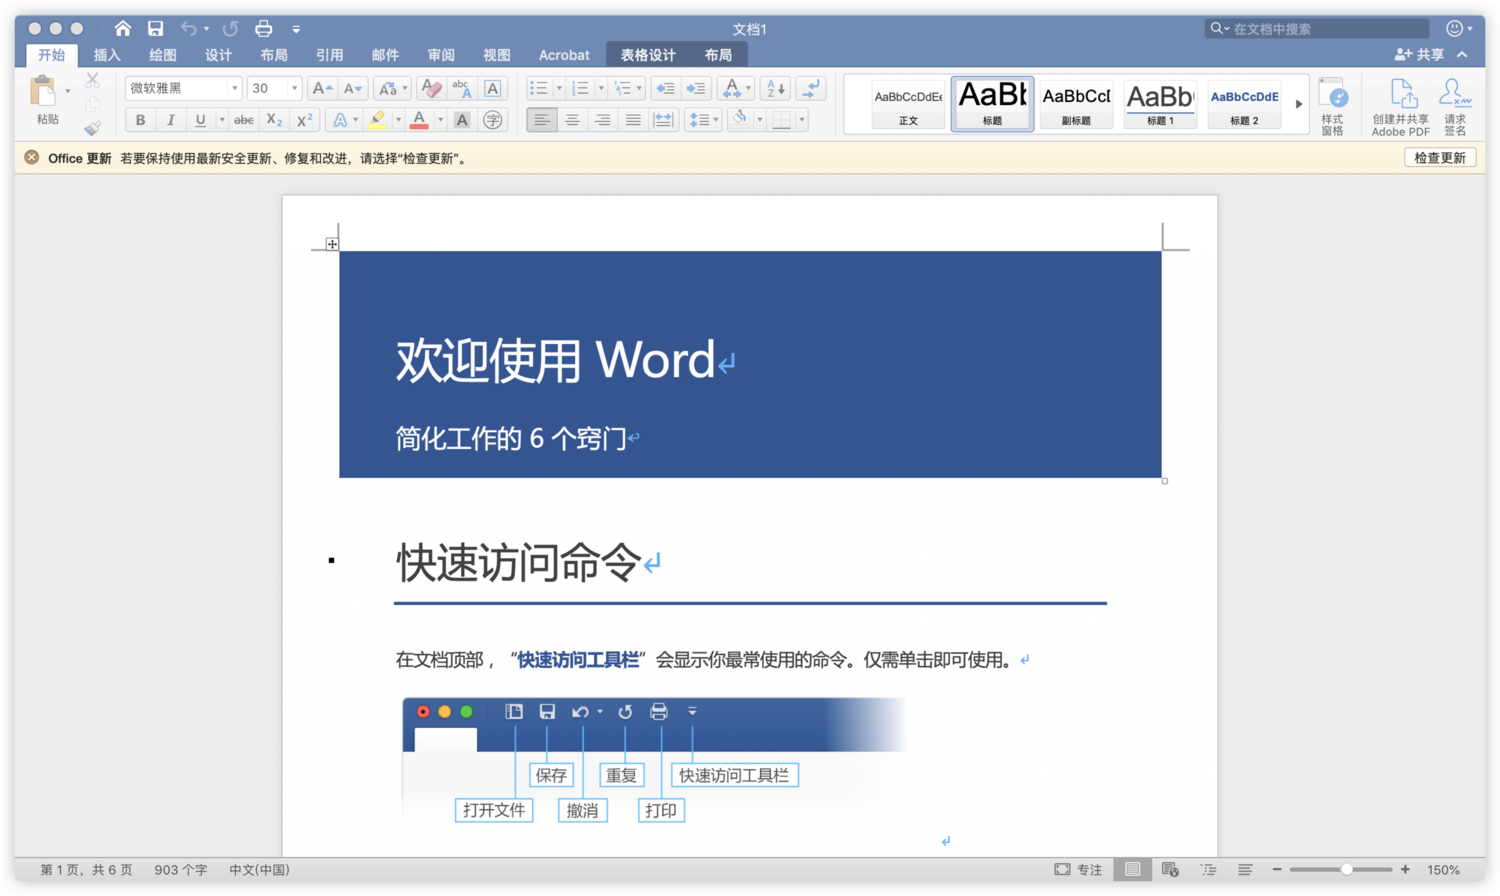1500x896 pixels.
Task: Open the 插入 ribbon tab
Action: point(107,55)
